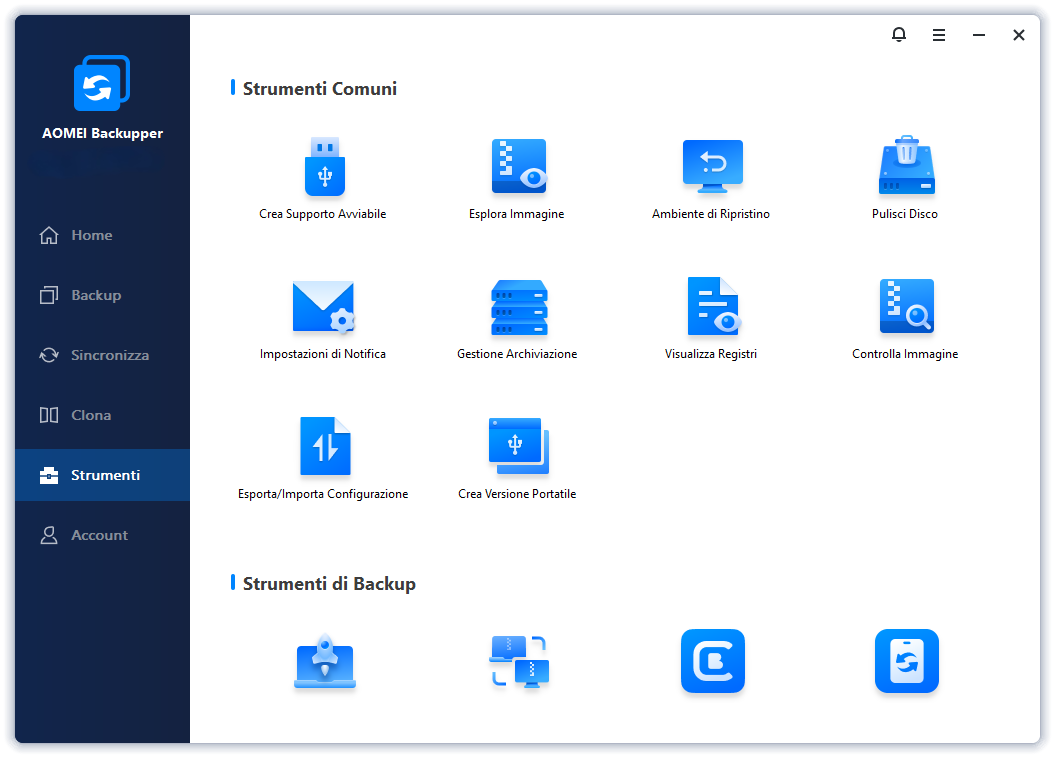Screen dimensions: 1055x758
Task: Click the rocket laptop backup tool icon
Action: 324,661
